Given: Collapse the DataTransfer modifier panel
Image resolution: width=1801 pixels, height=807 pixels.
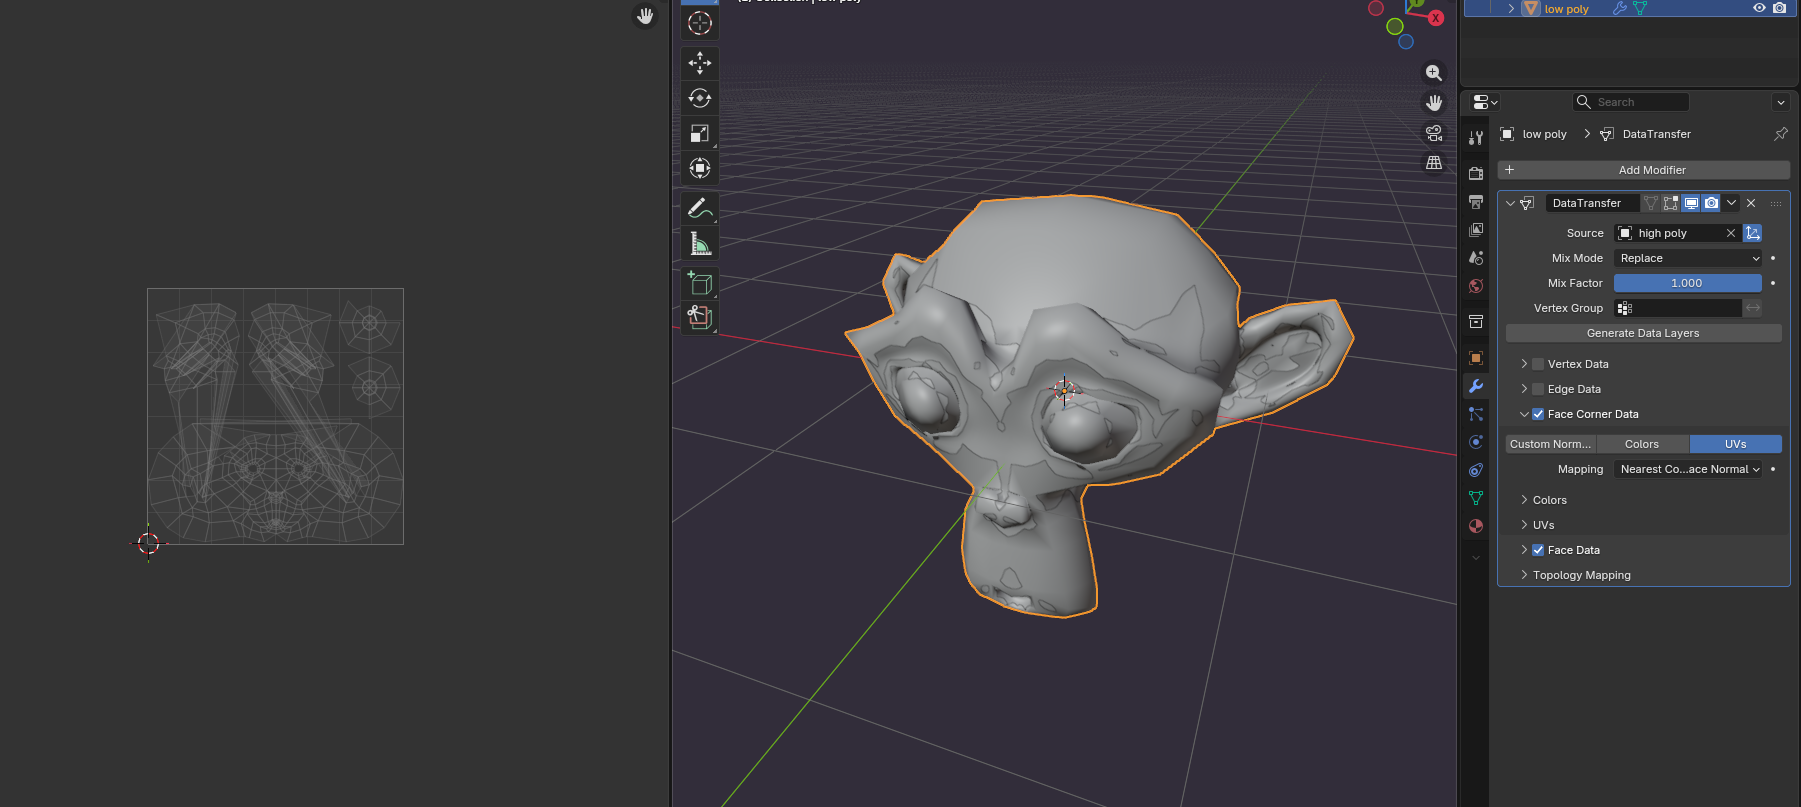Looking at the screenshot, I should (1510, 203).
